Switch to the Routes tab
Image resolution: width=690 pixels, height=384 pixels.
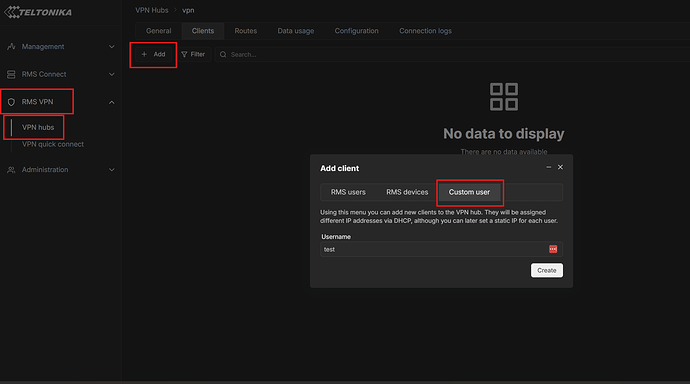(246, 31)
